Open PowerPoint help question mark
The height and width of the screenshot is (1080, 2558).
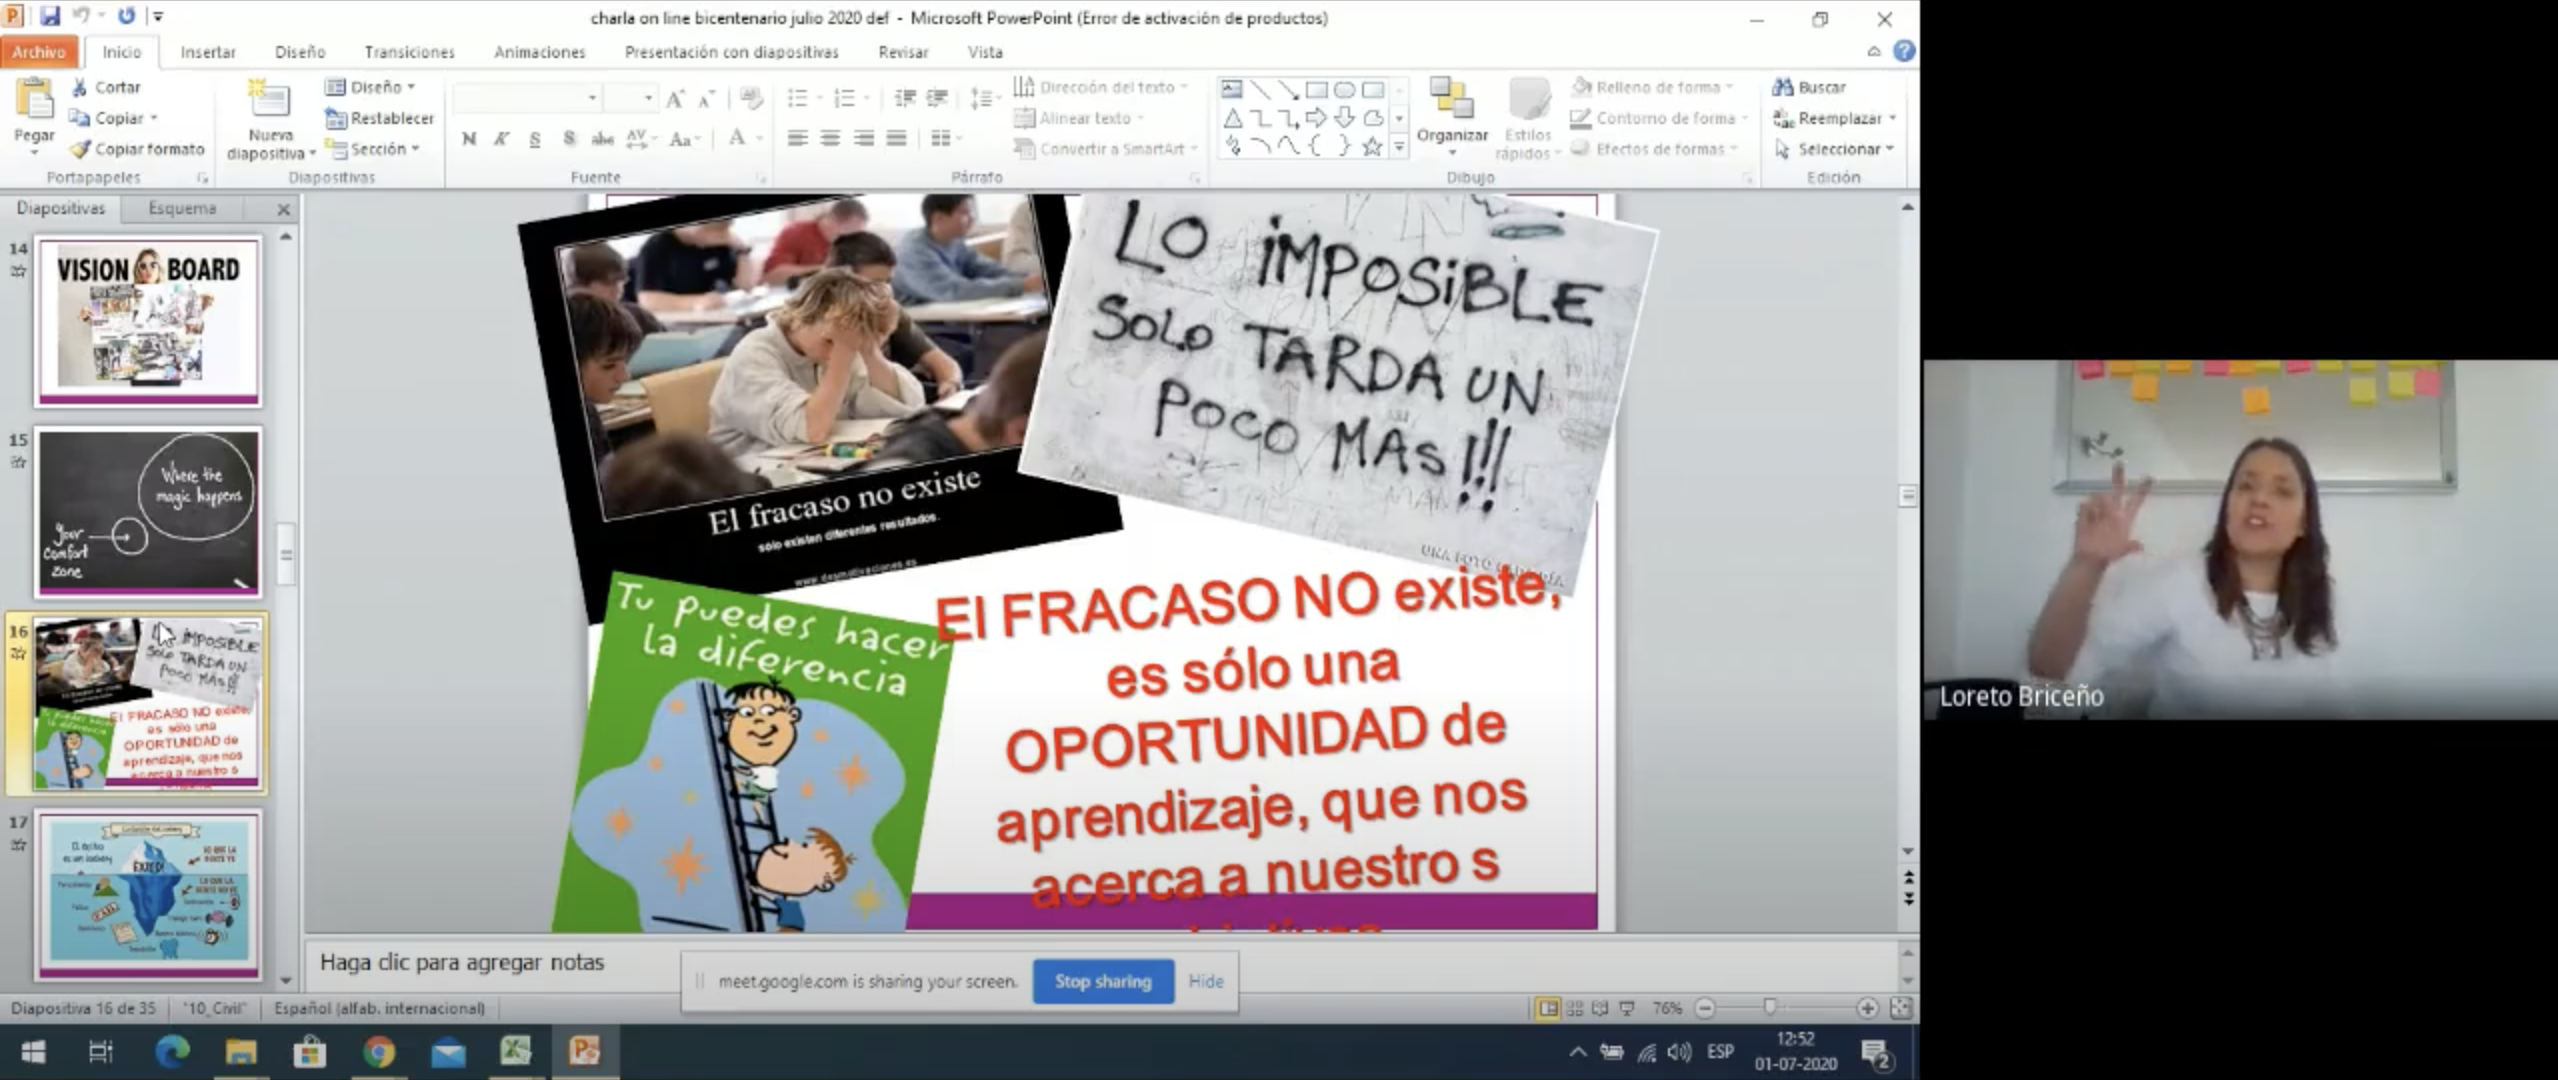click(1904, 50)
